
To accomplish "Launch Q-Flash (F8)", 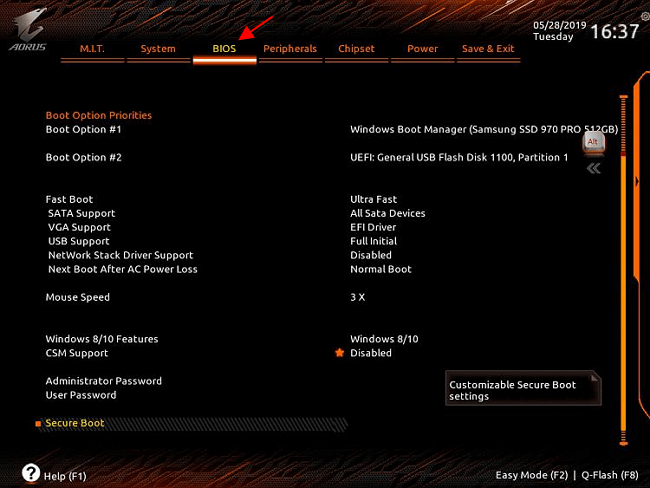I will [x=610, y=475].
